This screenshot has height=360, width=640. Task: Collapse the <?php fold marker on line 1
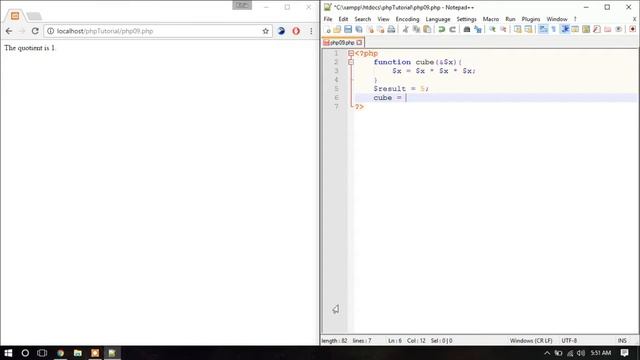[x=351, y=53]
